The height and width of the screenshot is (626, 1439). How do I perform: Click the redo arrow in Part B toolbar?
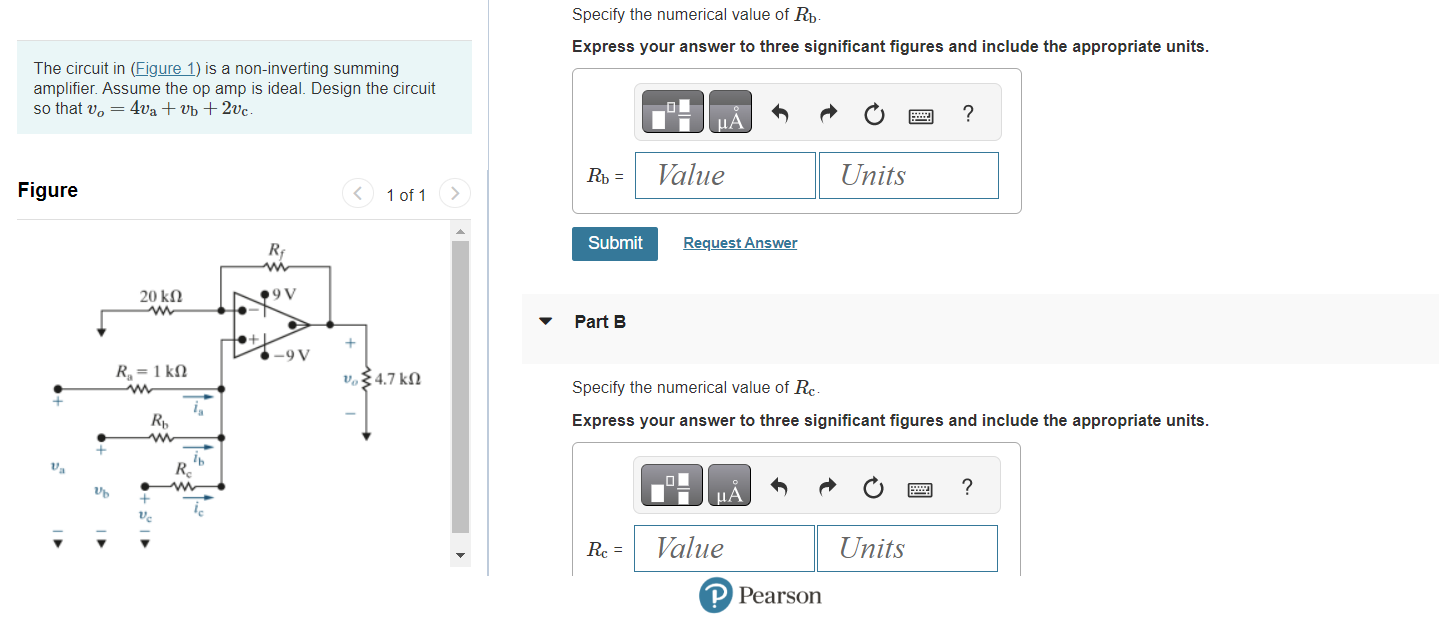(x=827, y=487)
